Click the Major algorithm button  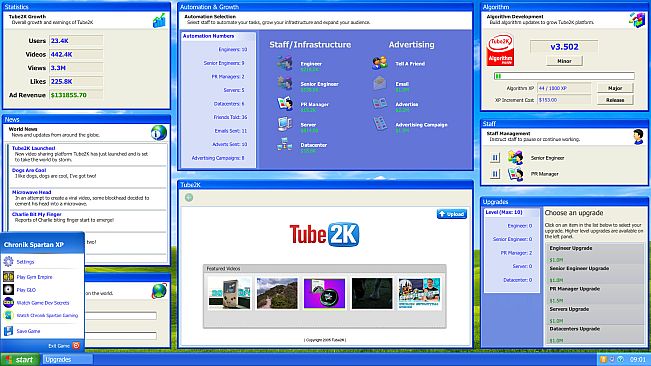pos(615,88)
